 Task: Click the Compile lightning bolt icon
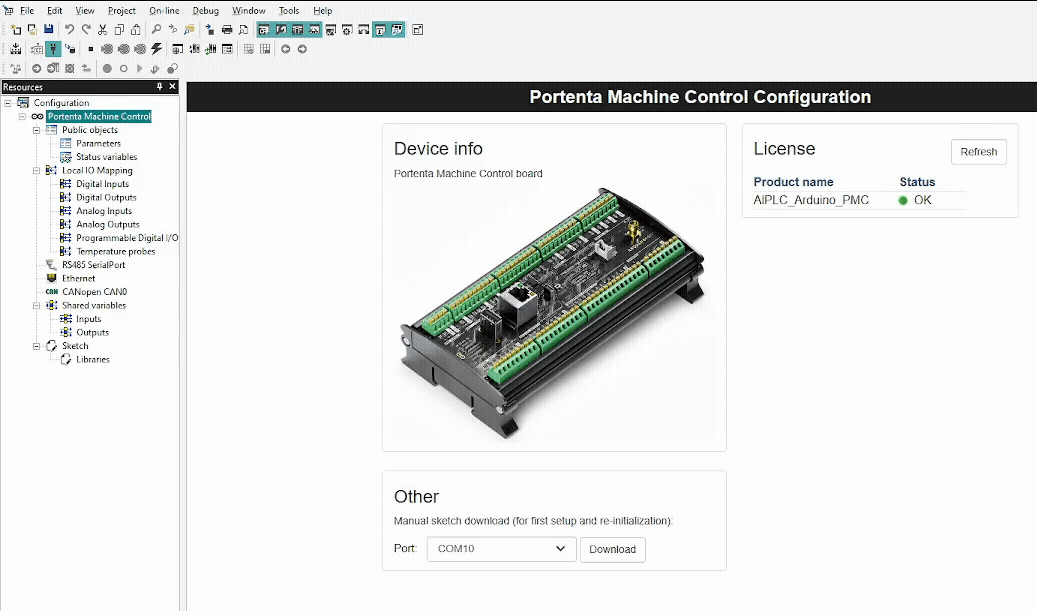156,47
